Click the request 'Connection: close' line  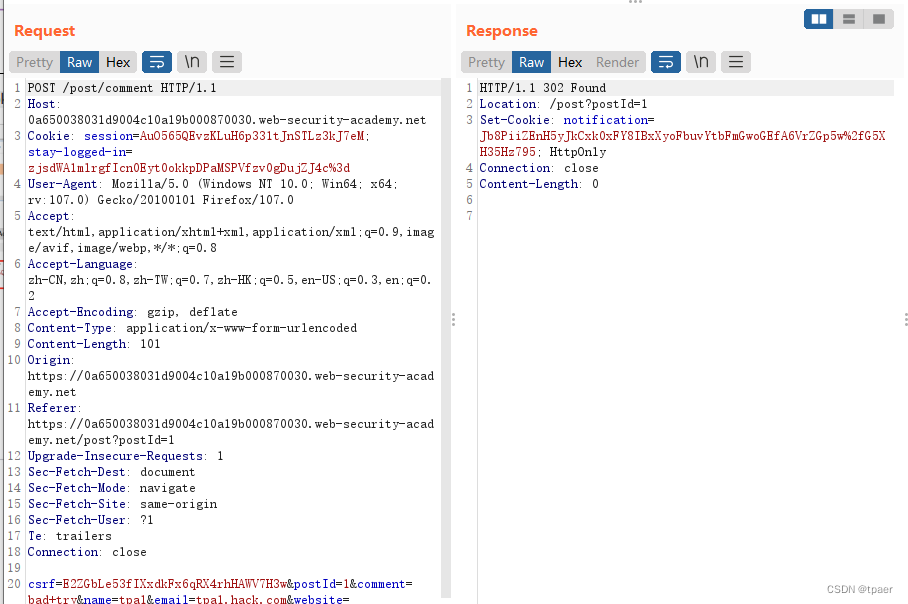point(87,552)
